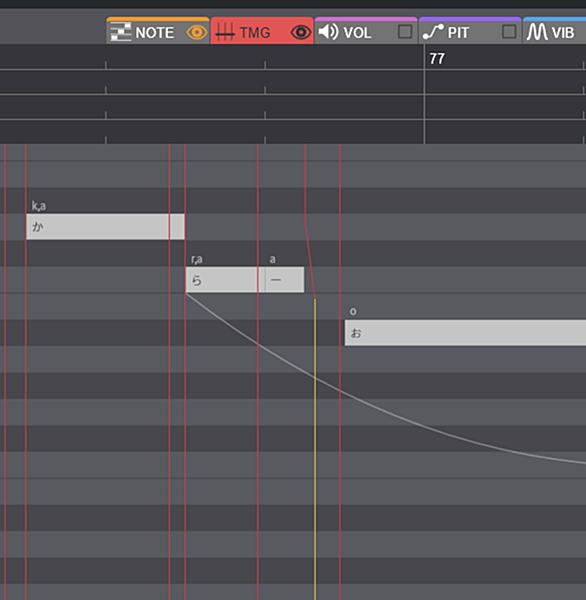
Task: Click the VIB wave icon
Action: click(537, 32)
